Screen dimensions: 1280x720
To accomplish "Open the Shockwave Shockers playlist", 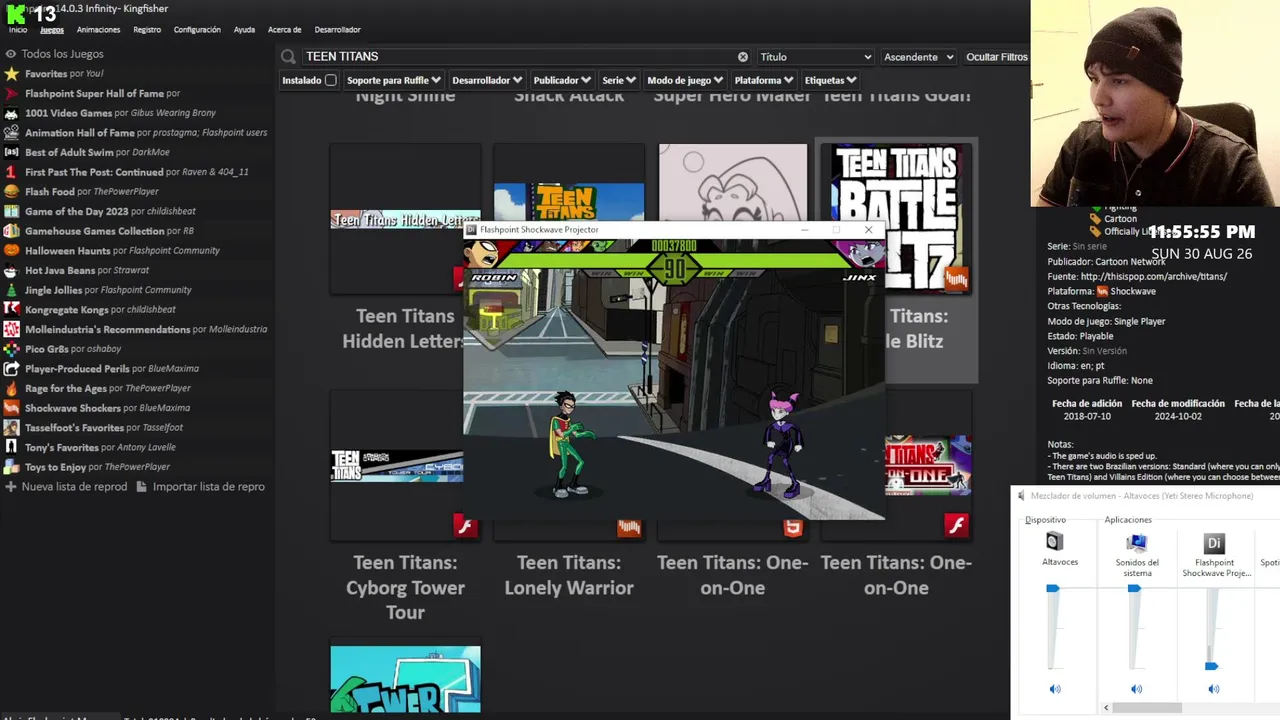I will click(x=107, y=408).
